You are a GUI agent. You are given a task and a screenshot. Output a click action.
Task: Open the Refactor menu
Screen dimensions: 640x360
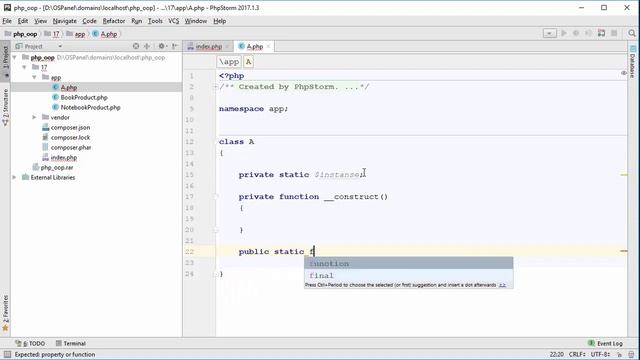[113, 21]
